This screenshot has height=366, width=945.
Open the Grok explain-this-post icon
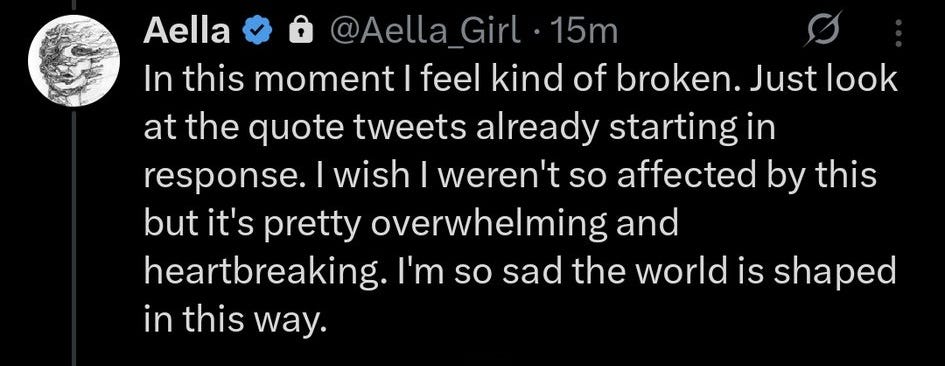pos(823,31)
